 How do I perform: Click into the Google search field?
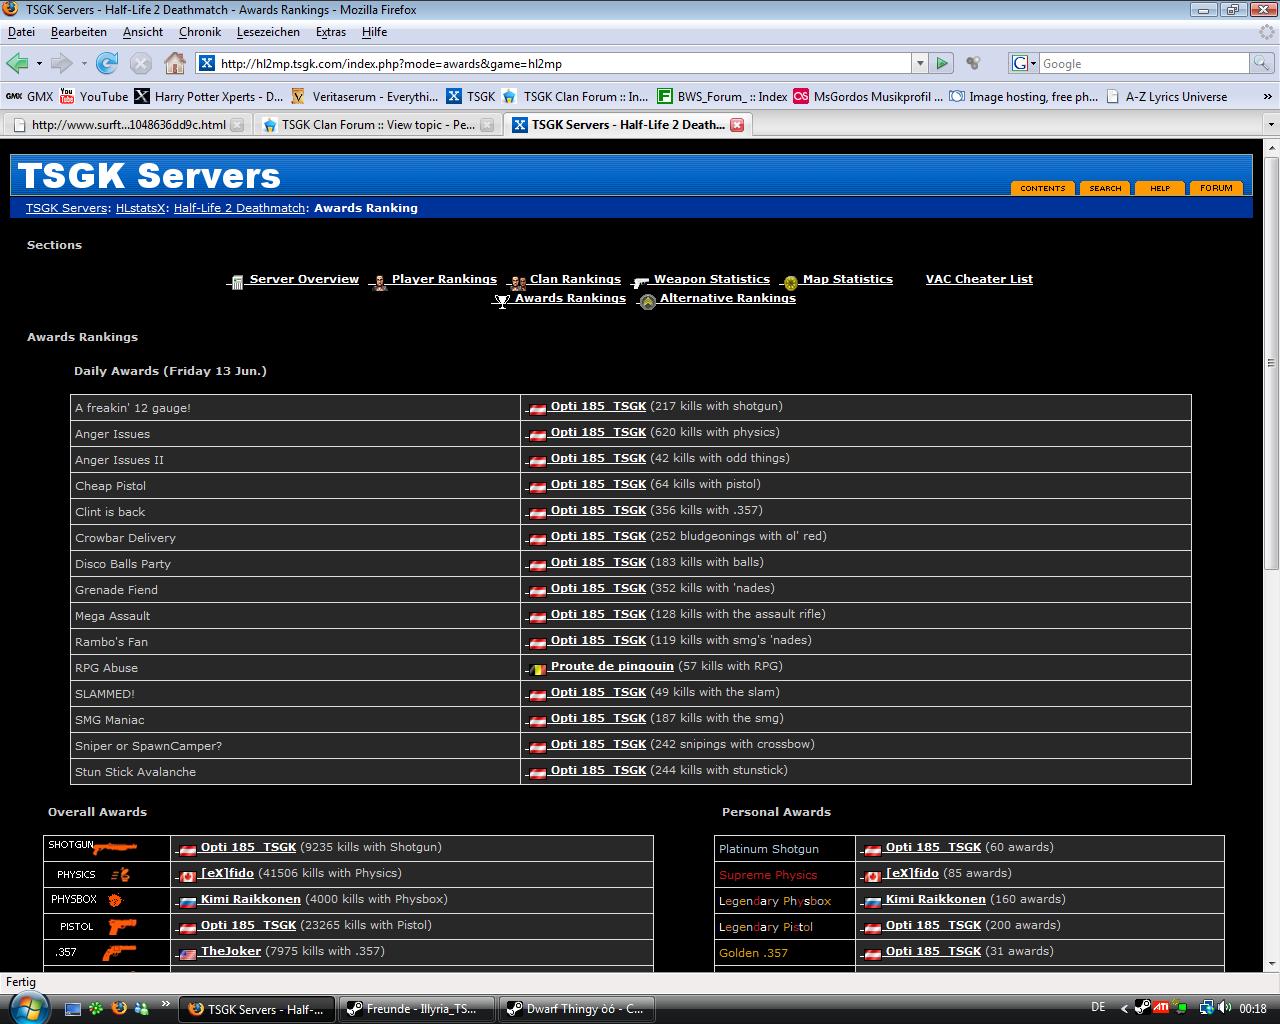[x=1143, y=63]
